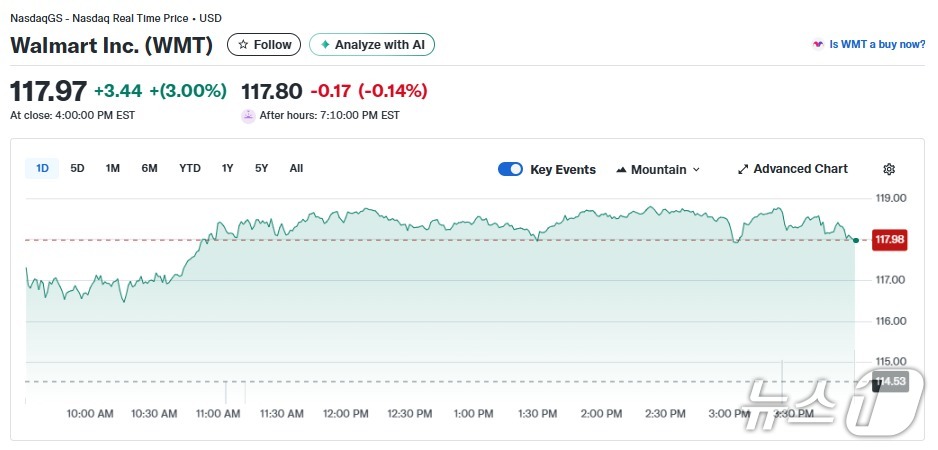Select the 1Y time range

tap(228, 168)
